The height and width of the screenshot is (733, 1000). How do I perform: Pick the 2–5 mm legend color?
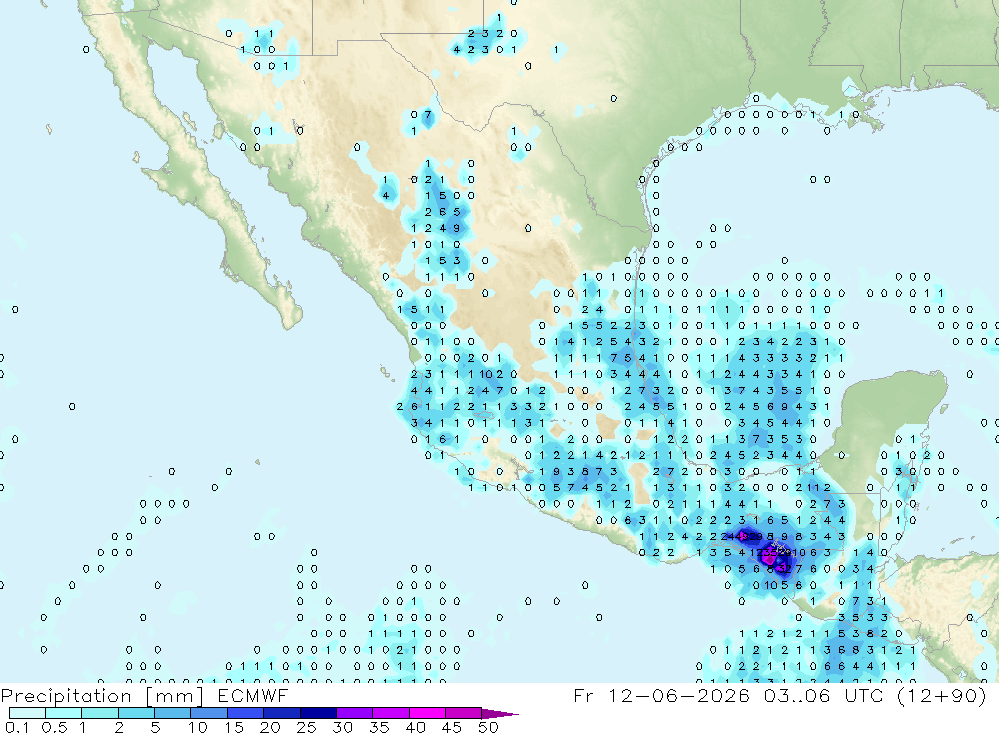click(x=136, y=713)
